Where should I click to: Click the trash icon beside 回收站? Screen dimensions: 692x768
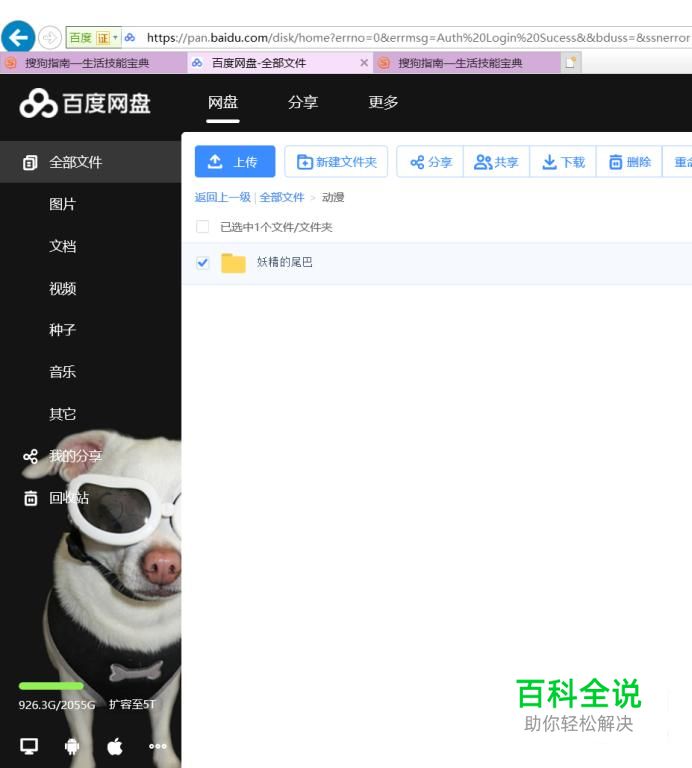pyautogui.click(x=30, y=498)
